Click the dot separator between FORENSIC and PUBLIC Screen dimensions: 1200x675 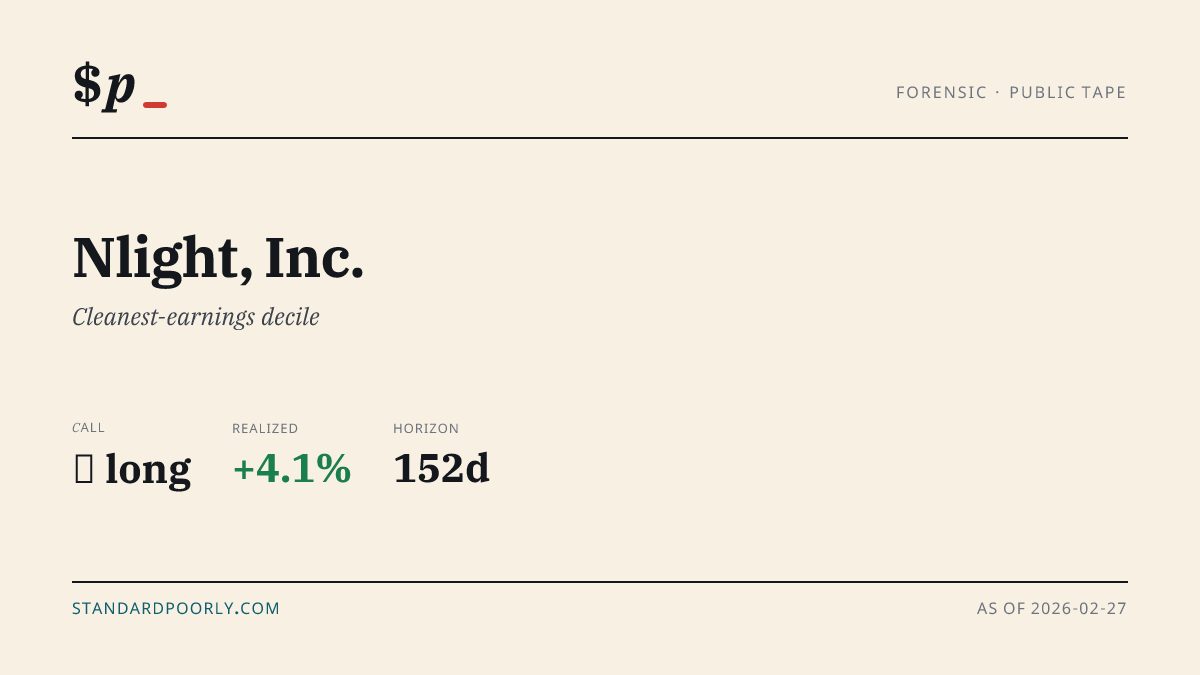(998, 93)
